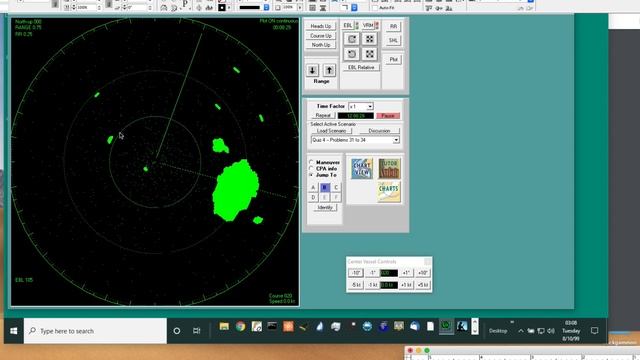640x360 pixels.
Task: Select target B button
Action: pos(324,187)
